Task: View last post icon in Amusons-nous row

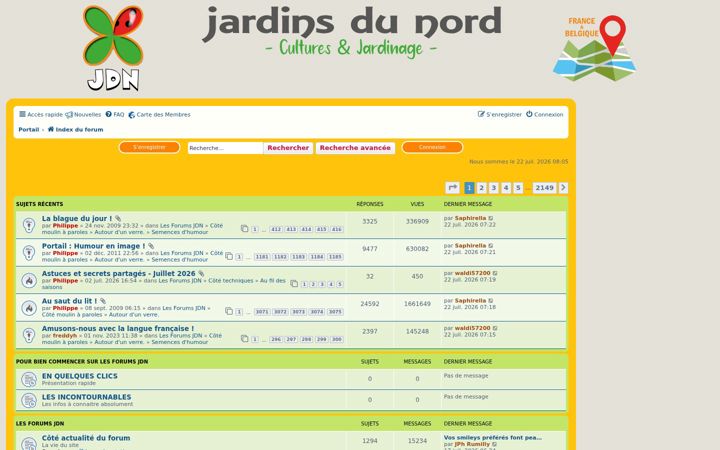Action: pos(495,328)
